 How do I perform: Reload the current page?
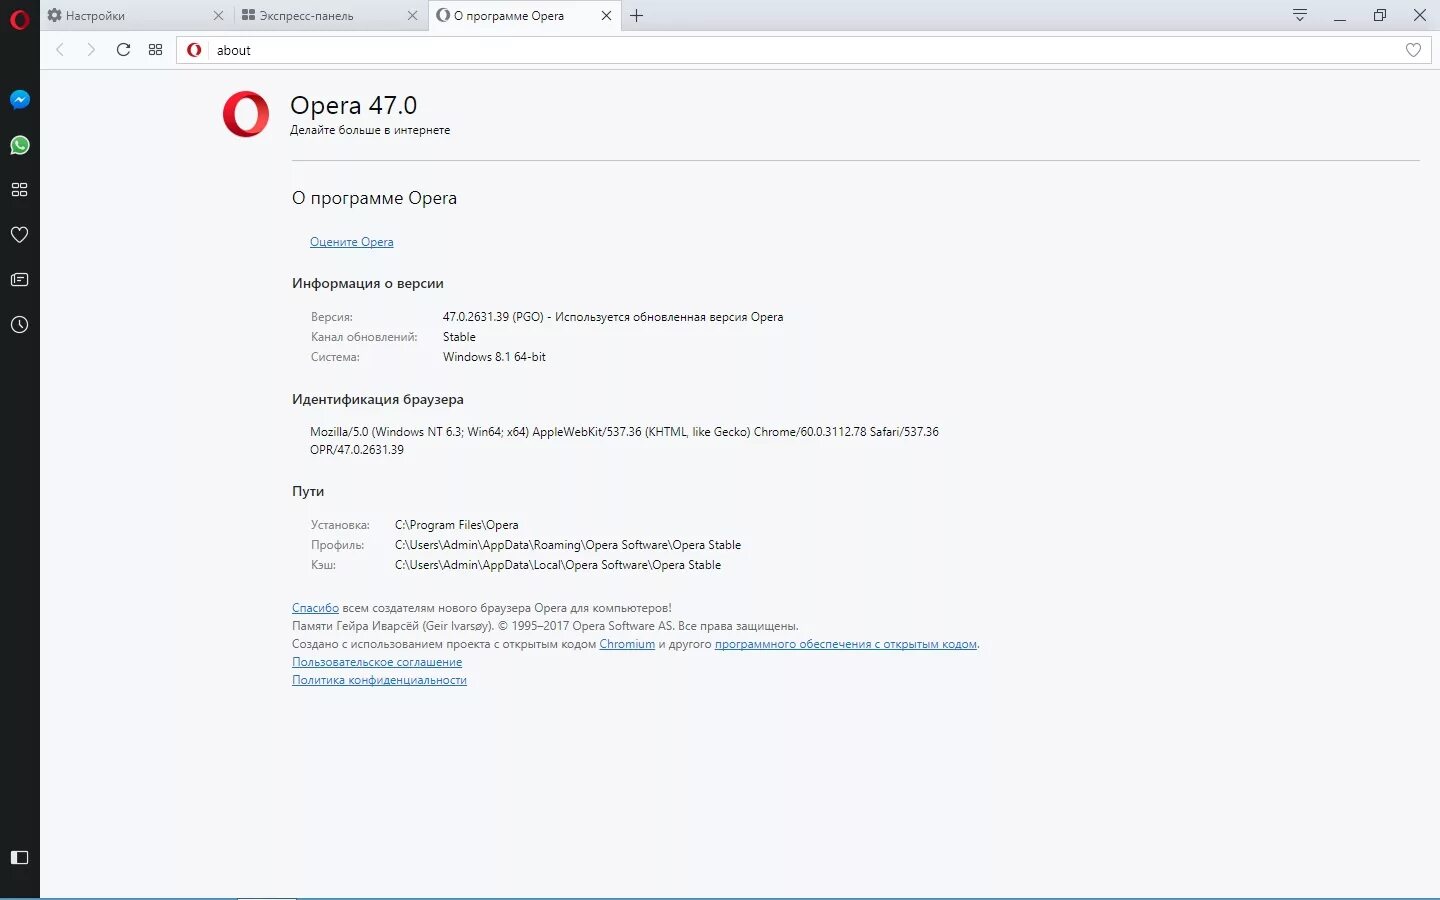point(123,49)
